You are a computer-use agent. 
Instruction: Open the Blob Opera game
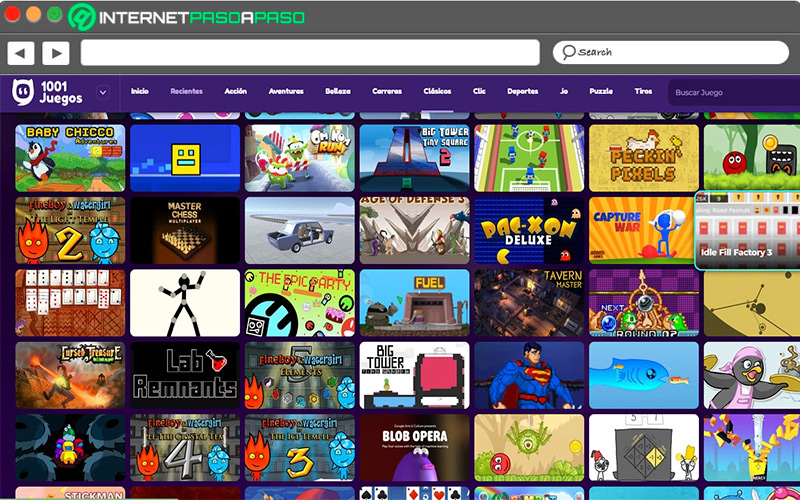[414, 448]
